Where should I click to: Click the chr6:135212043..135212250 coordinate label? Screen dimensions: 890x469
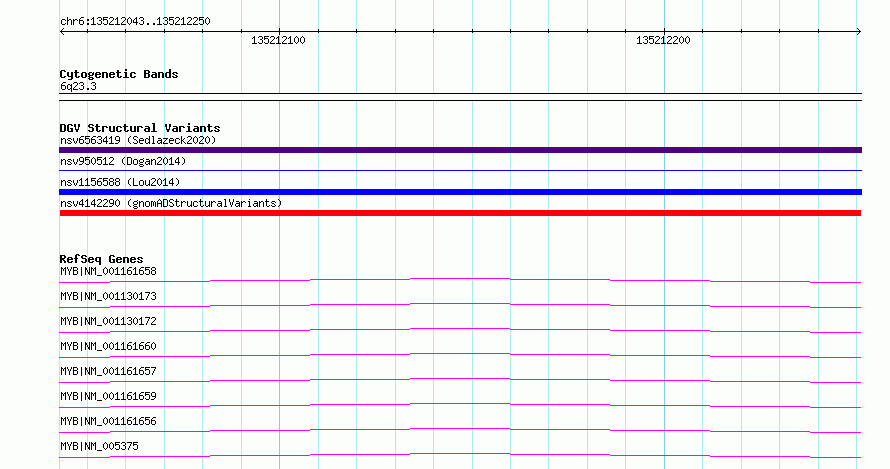coord(135,22)
